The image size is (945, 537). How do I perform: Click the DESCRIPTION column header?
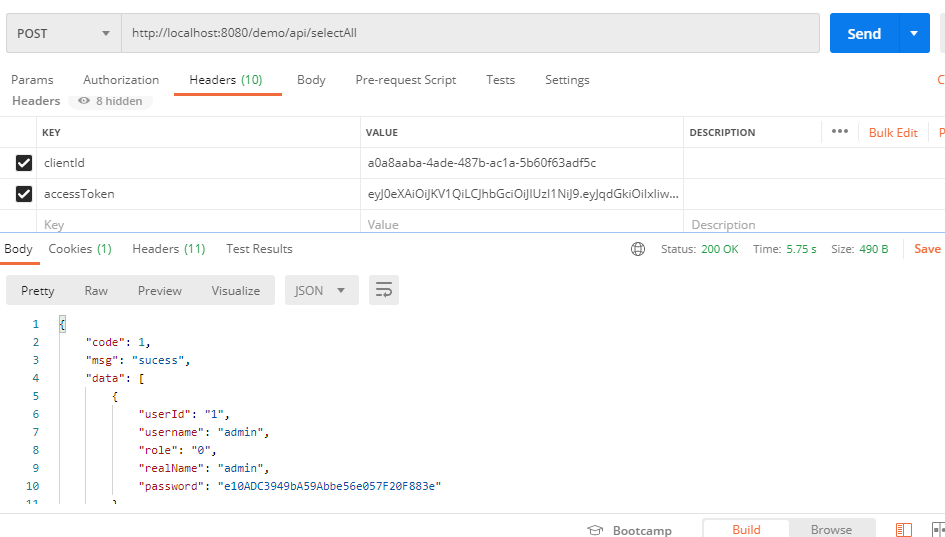(722, 133)
